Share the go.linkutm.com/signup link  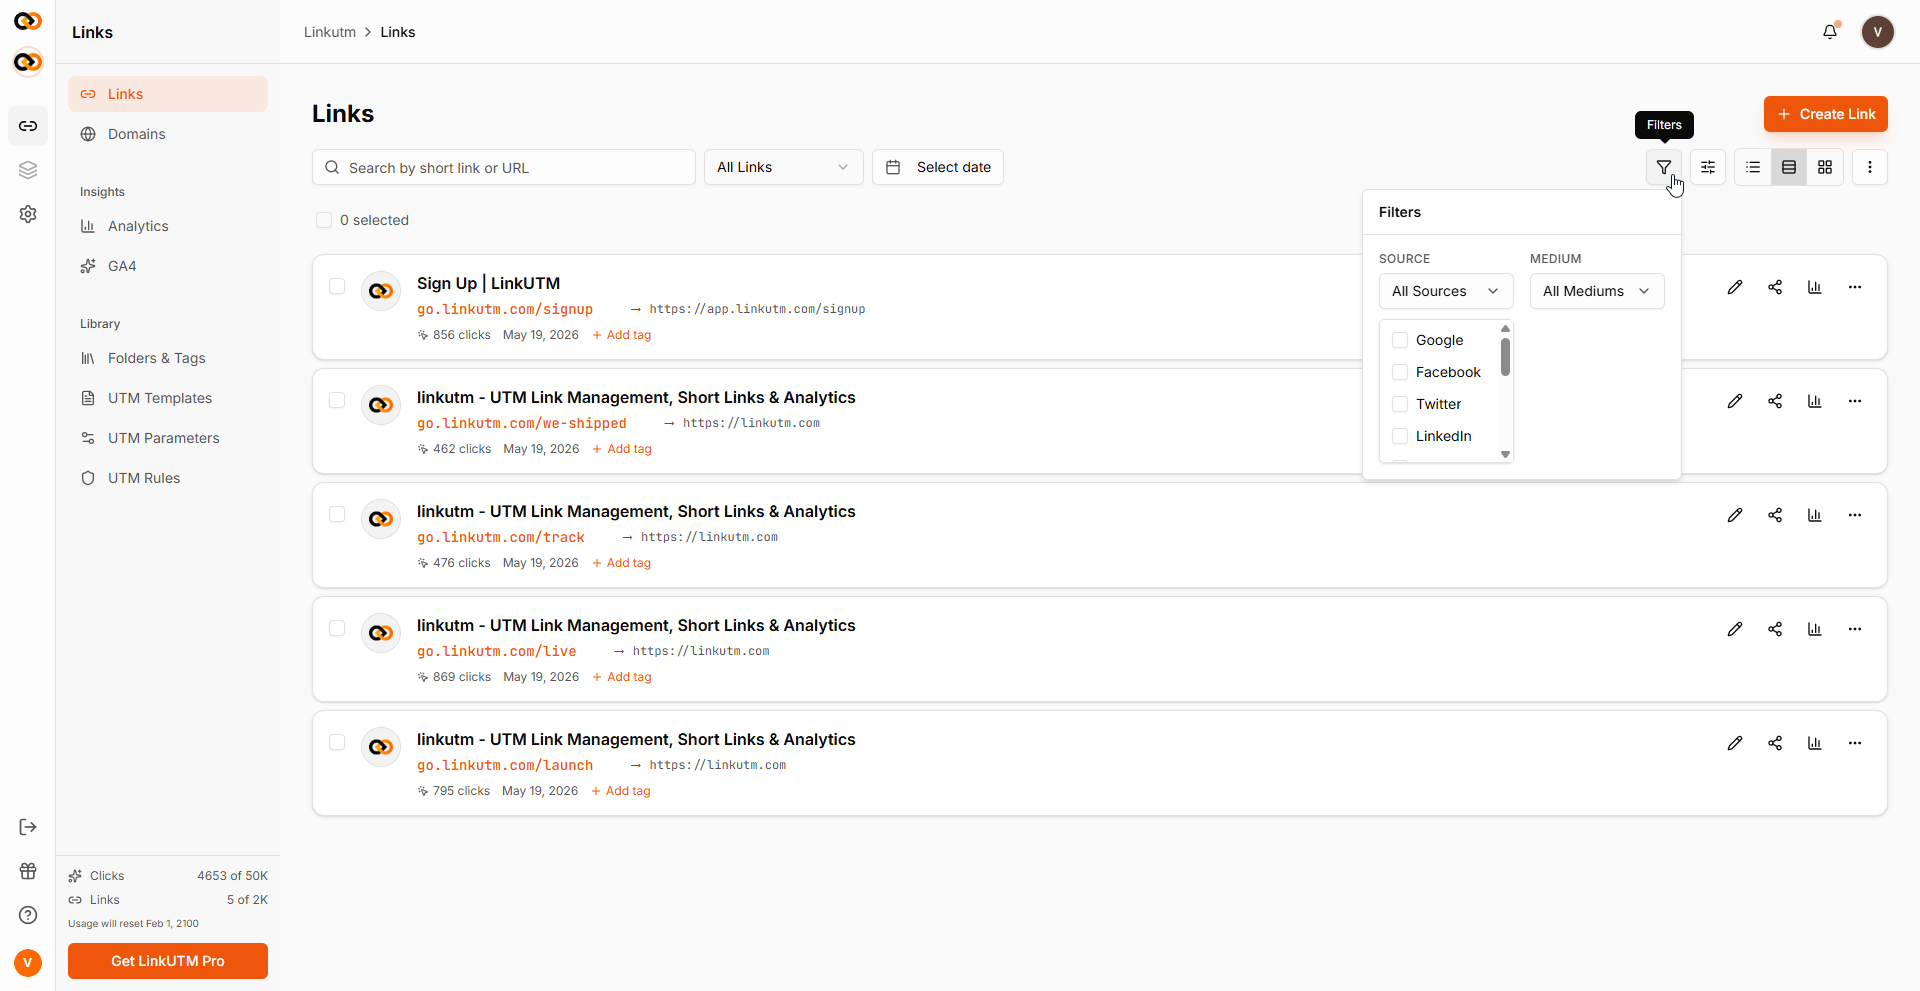[x=1775, y=287]
